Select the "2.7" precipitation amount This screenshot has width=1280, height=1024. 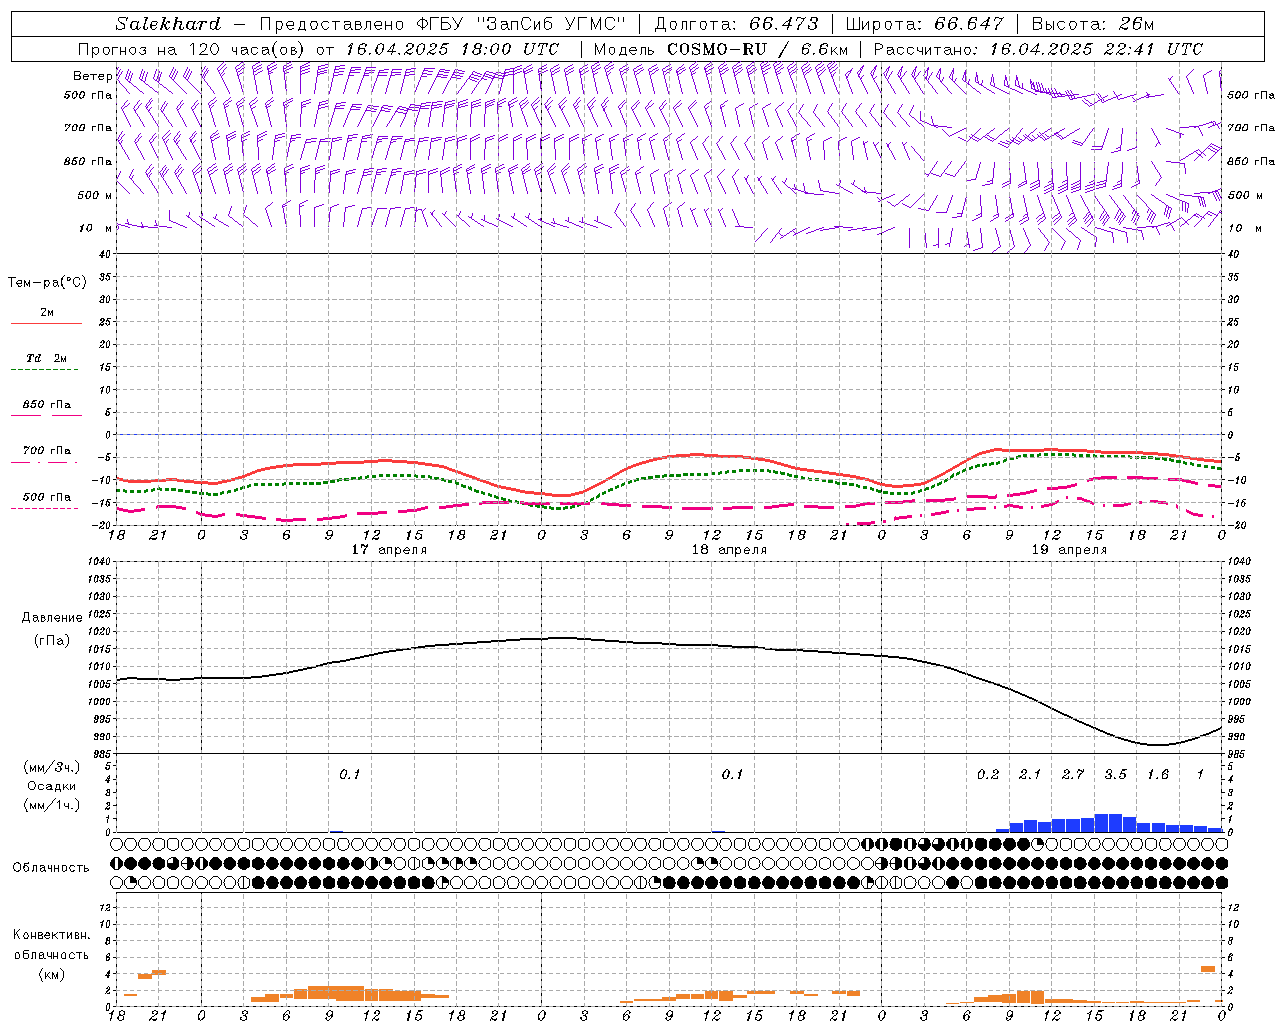[1073, 774]
